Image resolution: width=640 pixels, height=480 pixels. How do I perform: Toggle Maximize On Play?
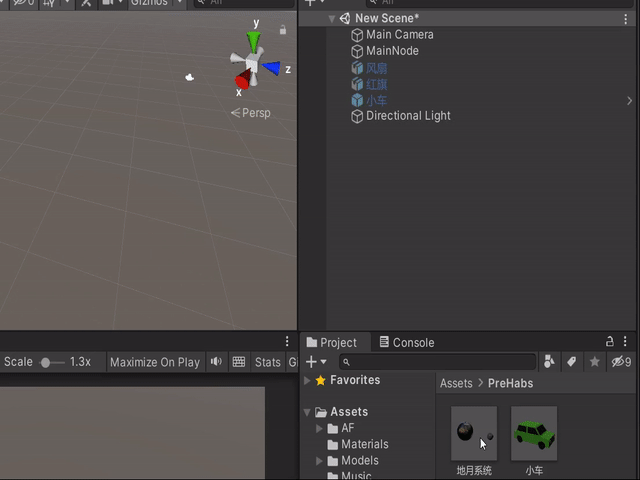[x=155, y=362]
